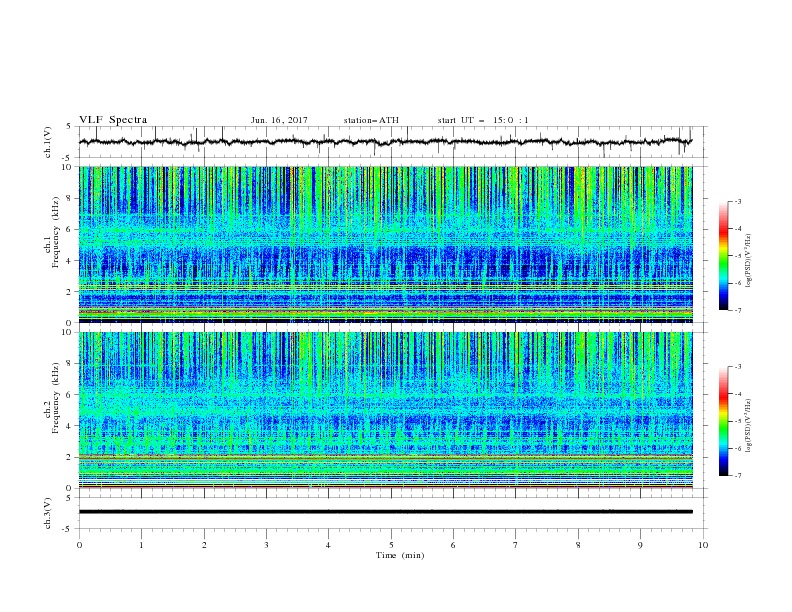Click the ch.2 color bar "log(PSD)(V²/Hz)" label
This screenshot has height=612, width=792.
coord(749,426)
